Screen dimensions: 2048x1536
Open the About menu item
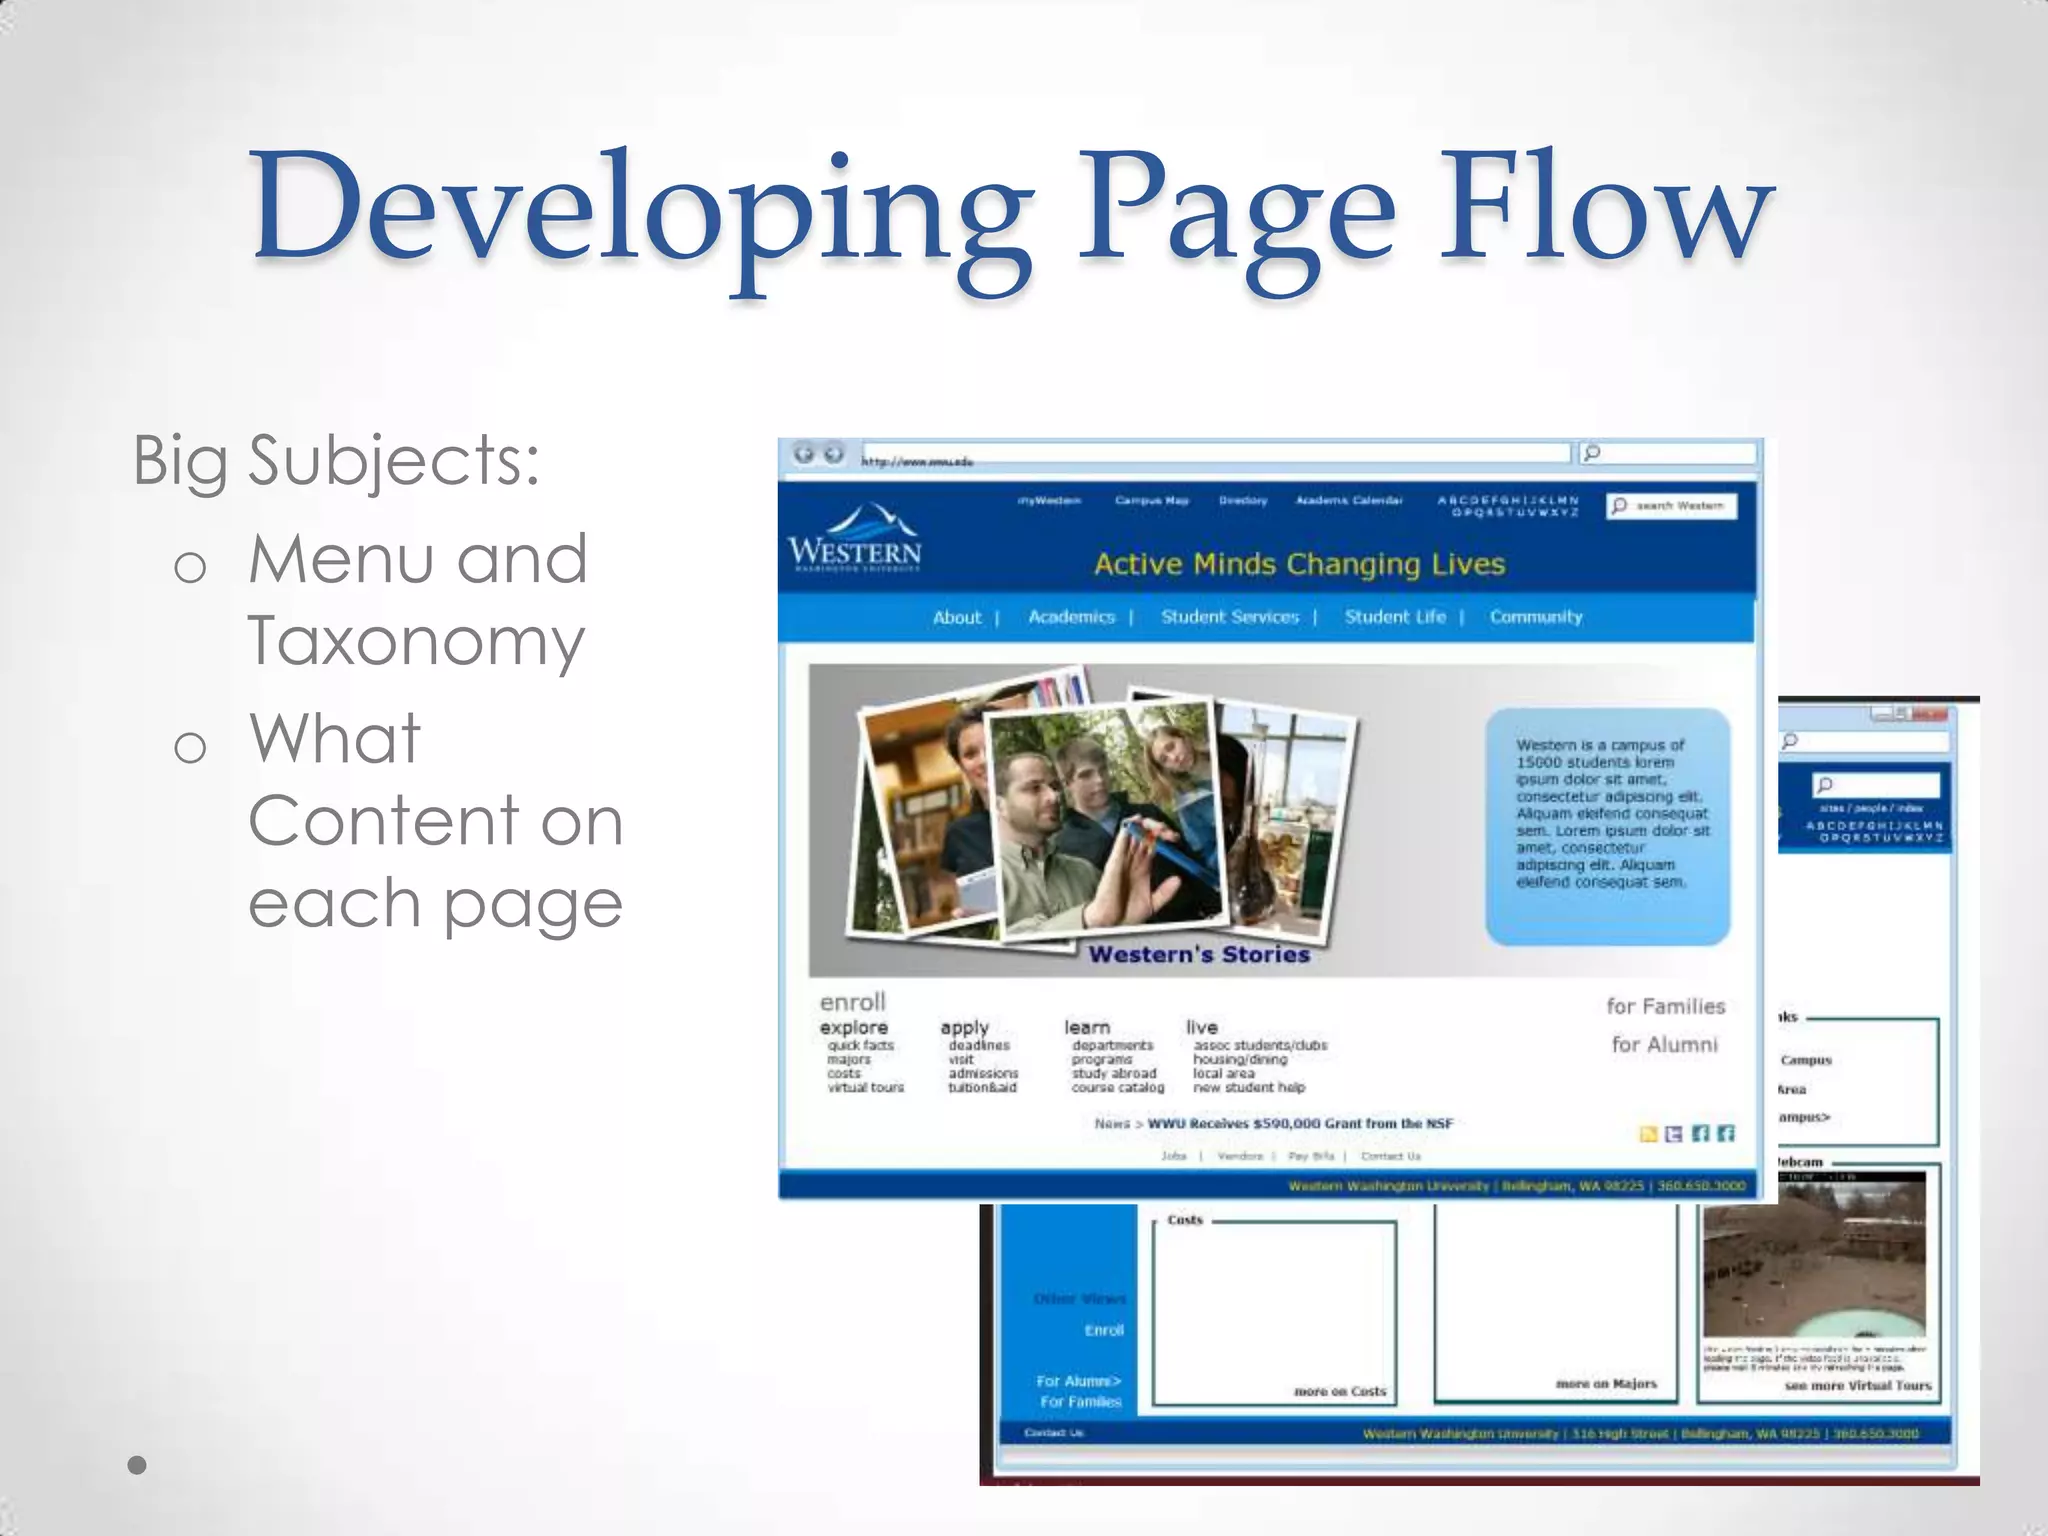pos(957,618)
